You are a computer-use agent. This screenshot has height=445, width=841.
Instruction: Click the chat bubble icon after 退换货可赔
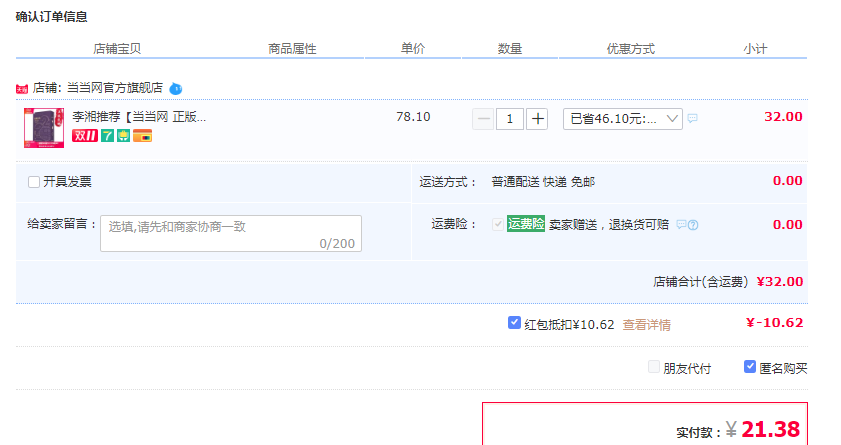pyautogui.click(x=681, y=225)
